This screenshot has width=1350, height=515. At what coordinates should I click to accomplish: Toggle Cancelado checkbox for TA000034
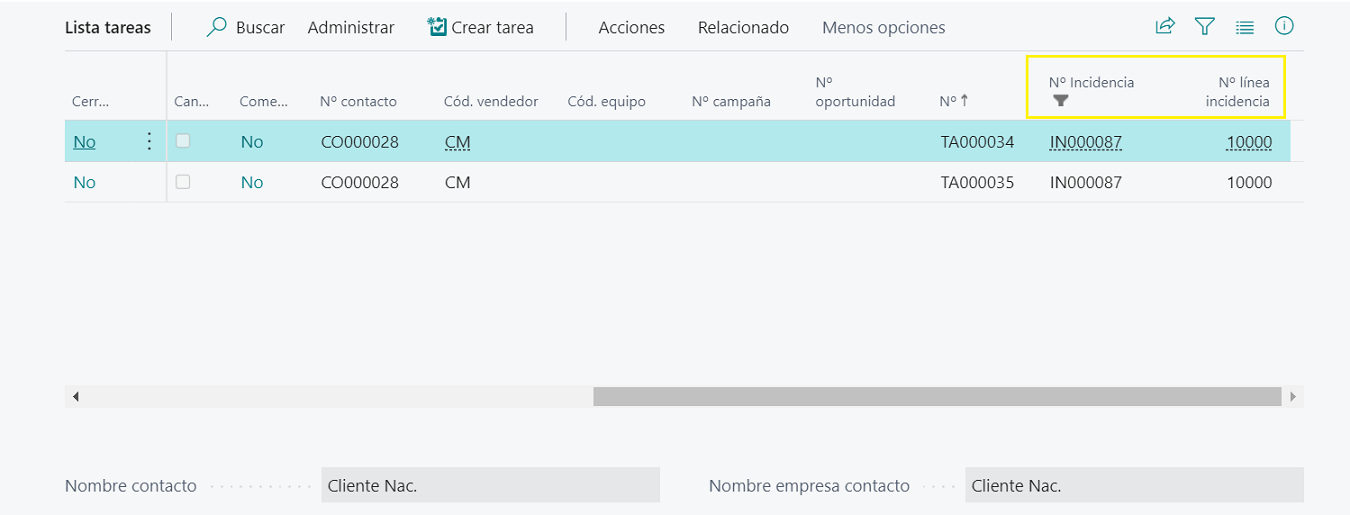pos(183,141)
